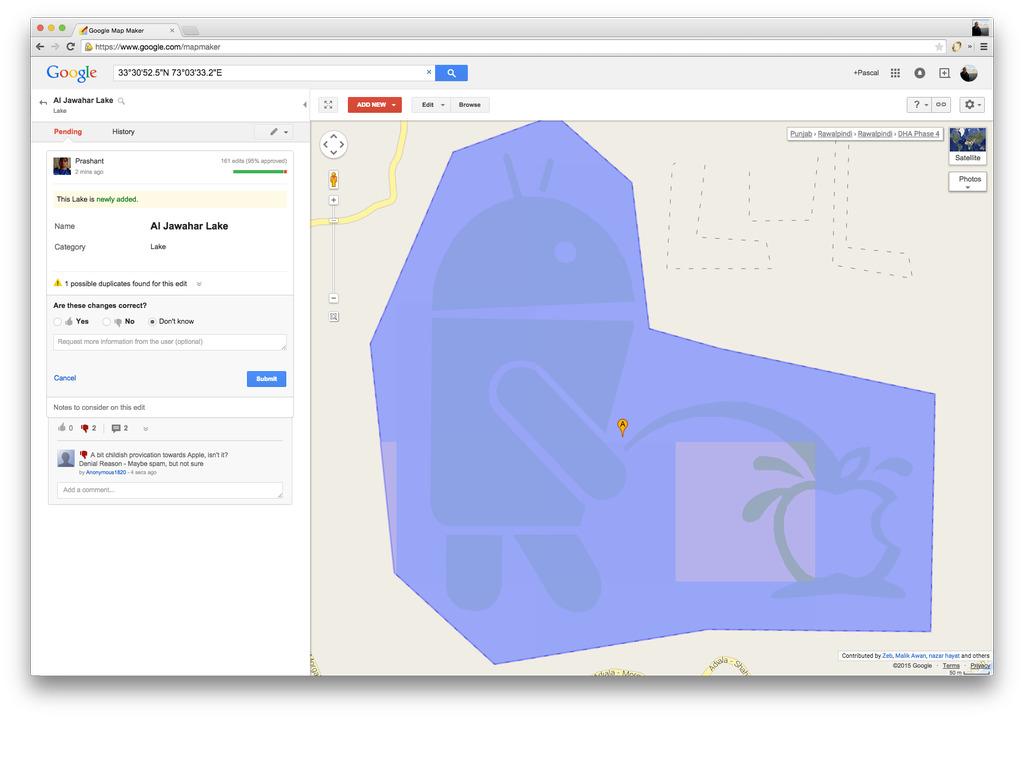Switch to the Pending tab
The width and height of the screenshot is (1024, 769).
(68, 132)
